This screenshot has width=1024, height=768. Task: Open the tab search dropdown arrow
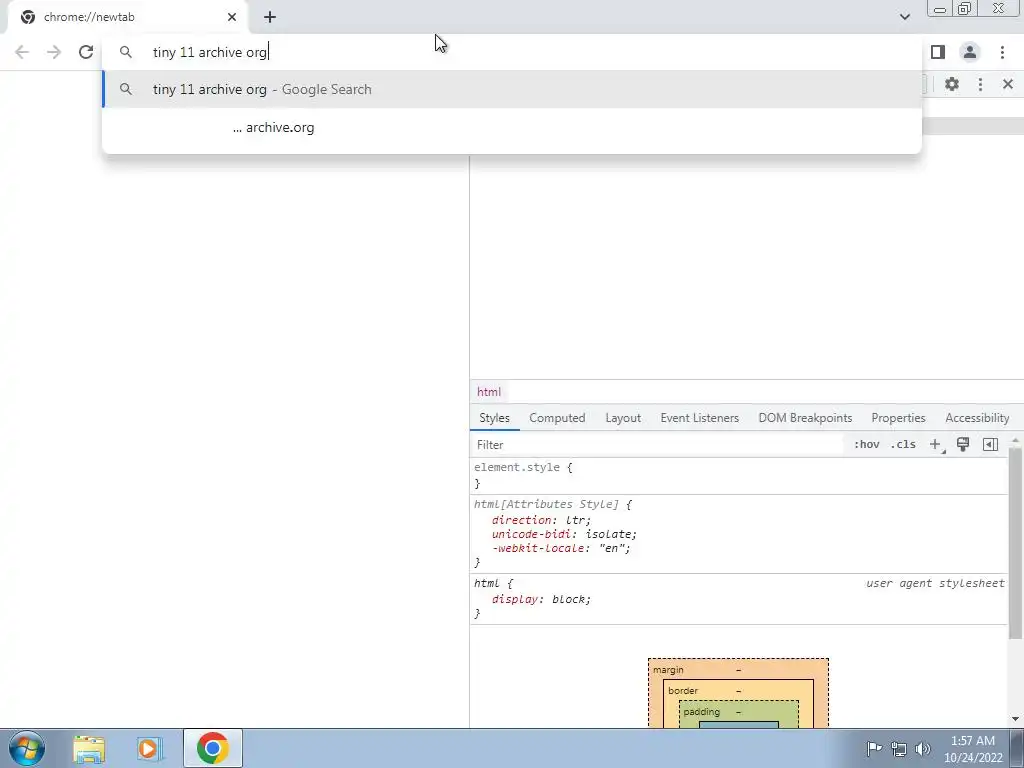(904, 17)
